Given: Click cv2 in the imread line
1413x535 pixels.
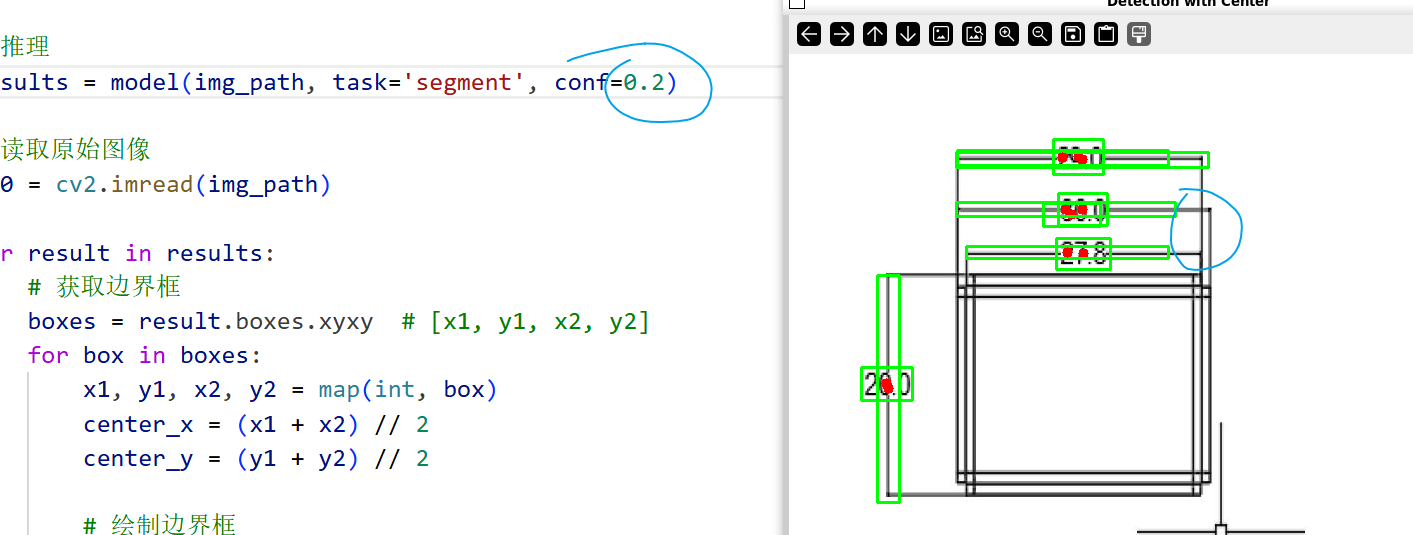Looking at the screenshot, I should coord(76,185).
